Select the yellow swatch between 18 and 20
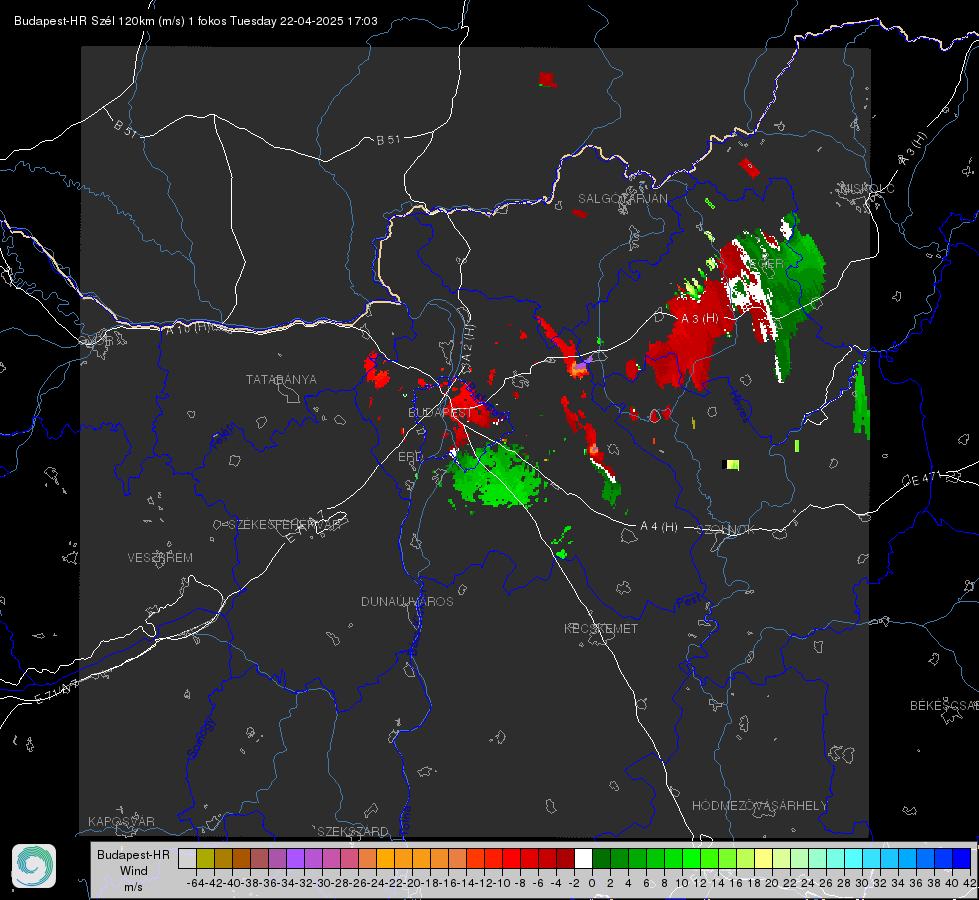The height and width of the screenshot is (900, 979). coord(764,859)
